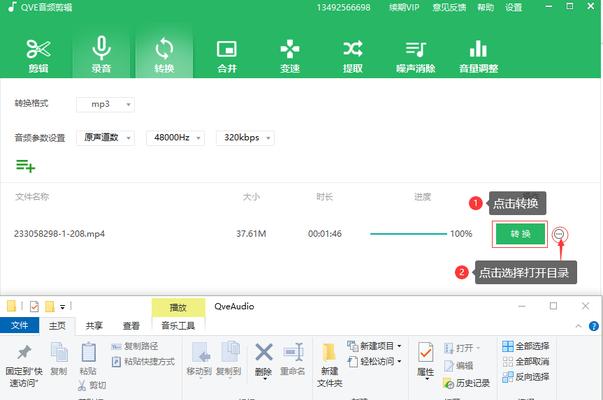The image size is (603, 400).
Task: Click 编辑 in Explorer ribbon
Action: pyautogui.click(x=458, y=365)
